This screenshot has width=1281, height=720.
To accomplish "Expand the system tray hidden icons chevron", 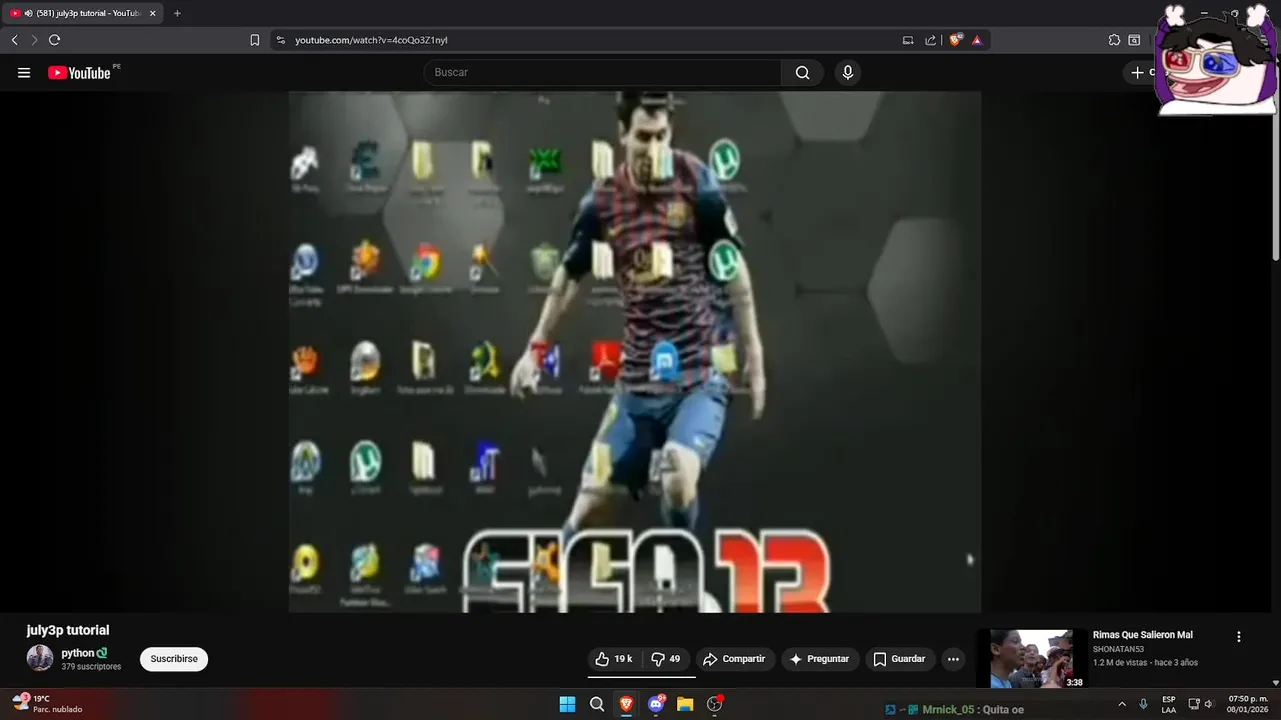I will click(x=1121, y=704).
